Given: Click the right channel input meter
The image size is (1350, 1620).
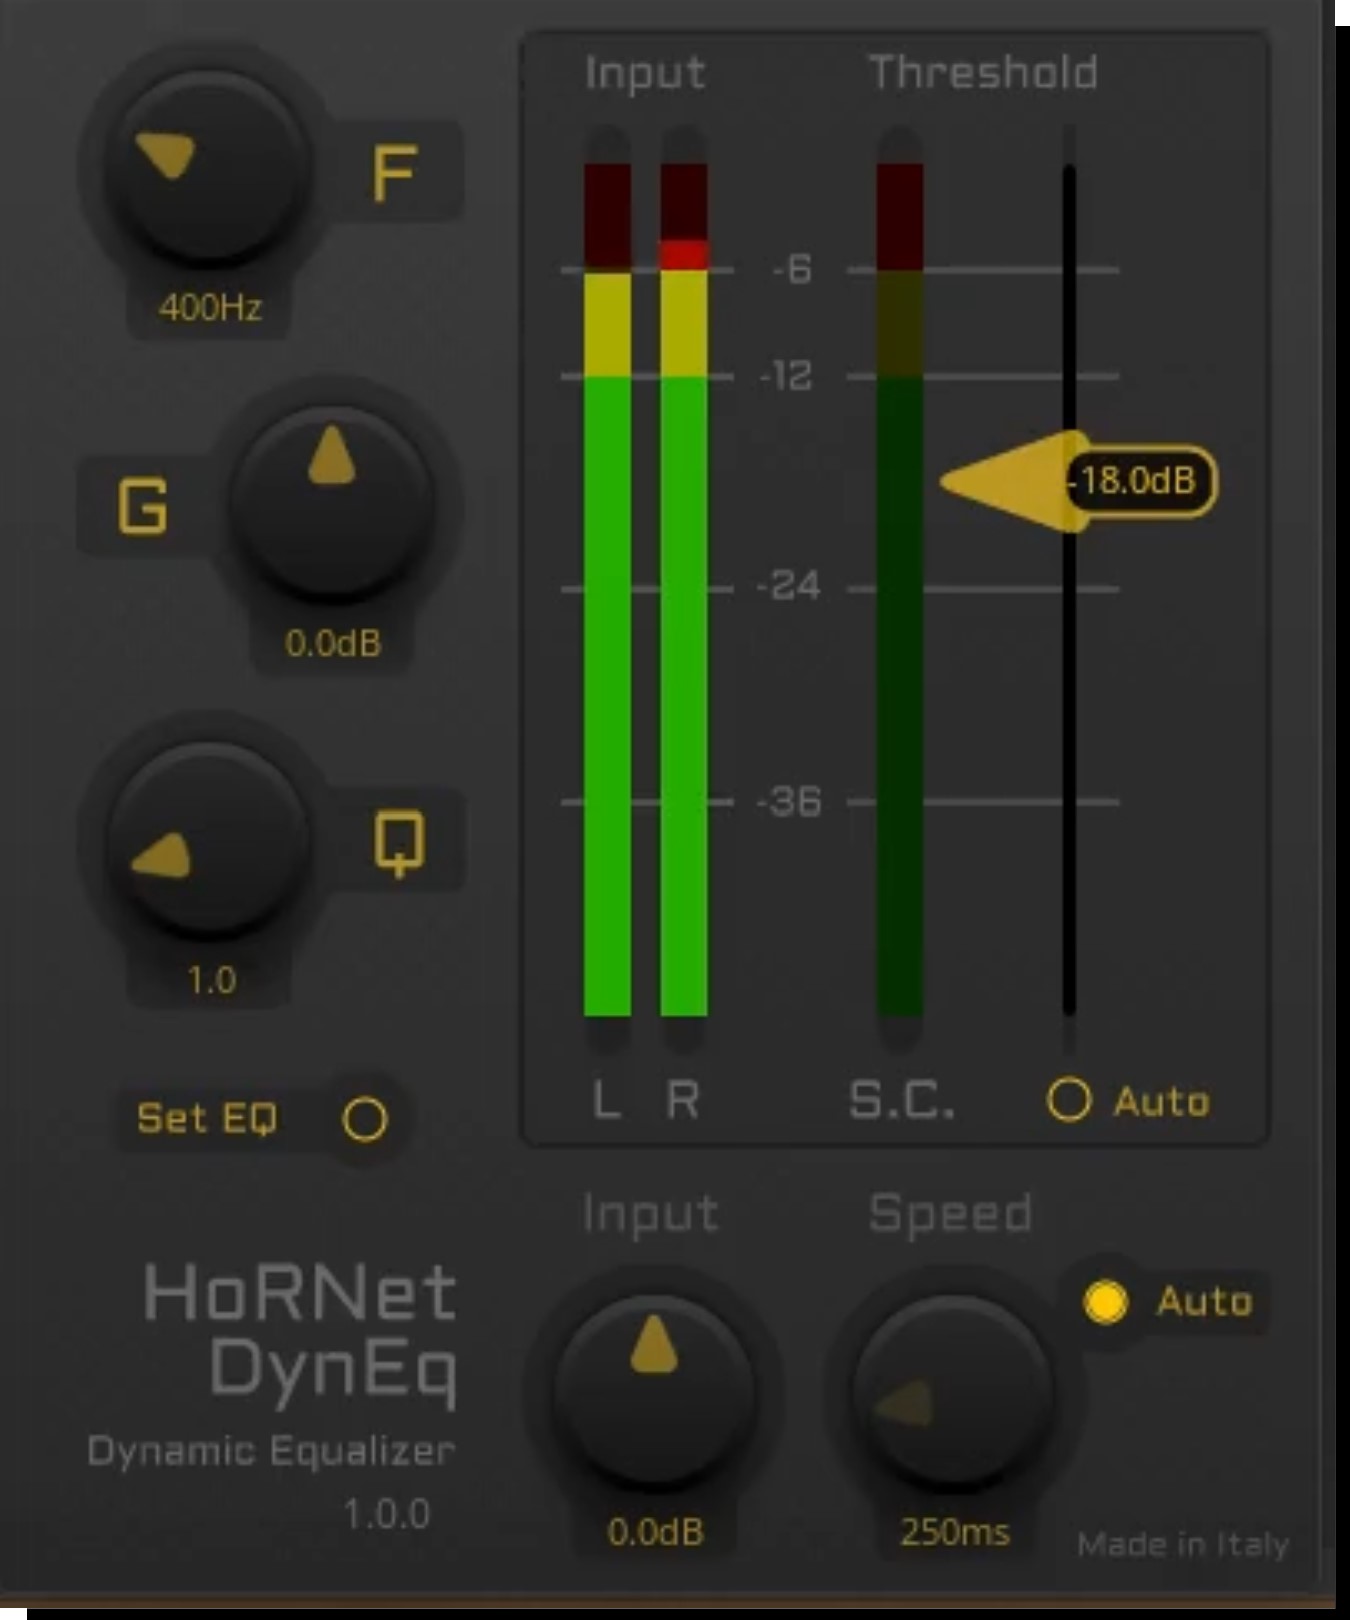Looking at the screenshot, I should click(684, 590).
